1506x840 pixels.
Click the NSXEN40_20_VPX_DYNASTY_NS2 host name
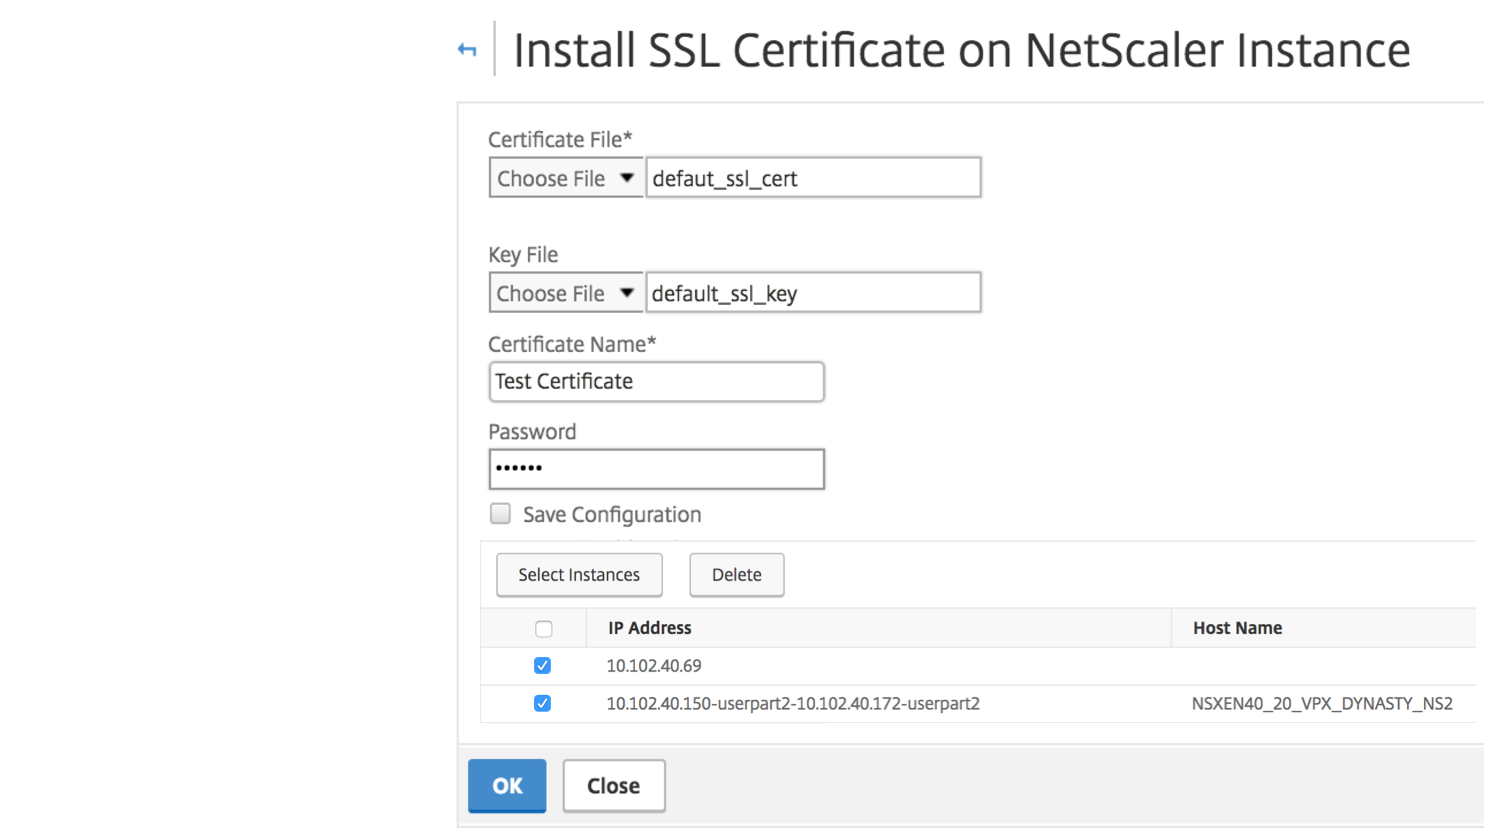pyautogui.click(x=1322, y=704)
